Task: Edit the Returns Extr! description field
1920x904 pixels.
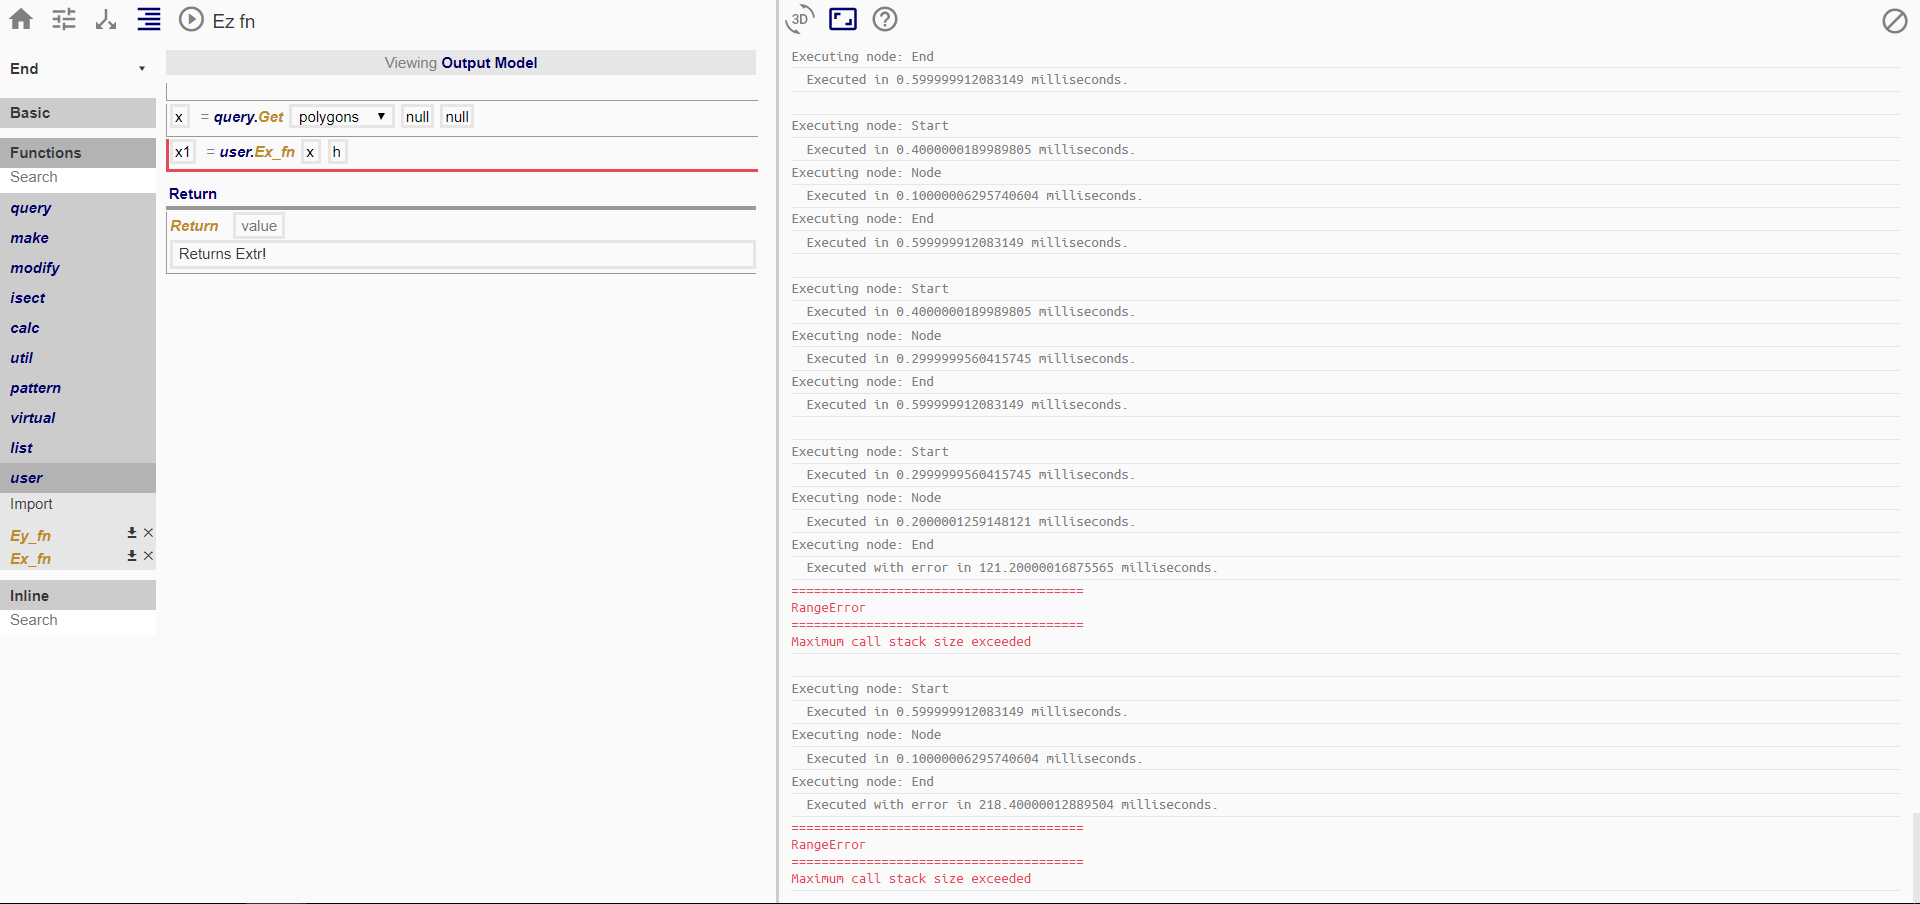Action: 462,254
